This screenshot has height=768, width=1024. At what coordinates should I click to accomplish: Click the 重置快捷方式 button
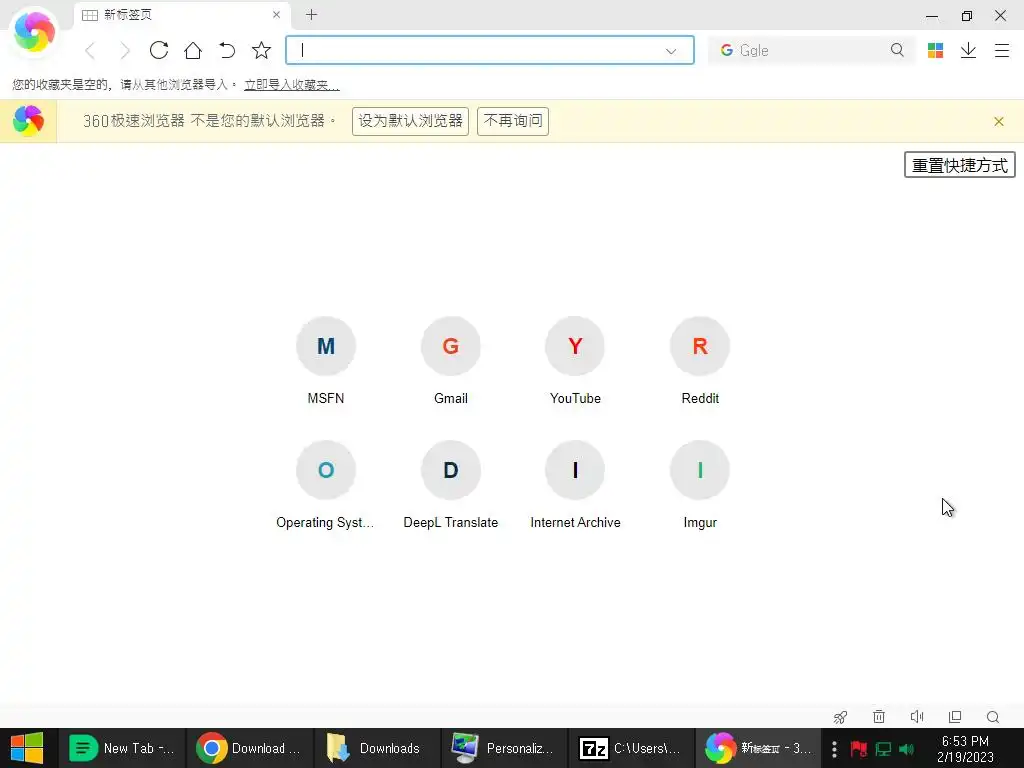[x=959, y=165]
